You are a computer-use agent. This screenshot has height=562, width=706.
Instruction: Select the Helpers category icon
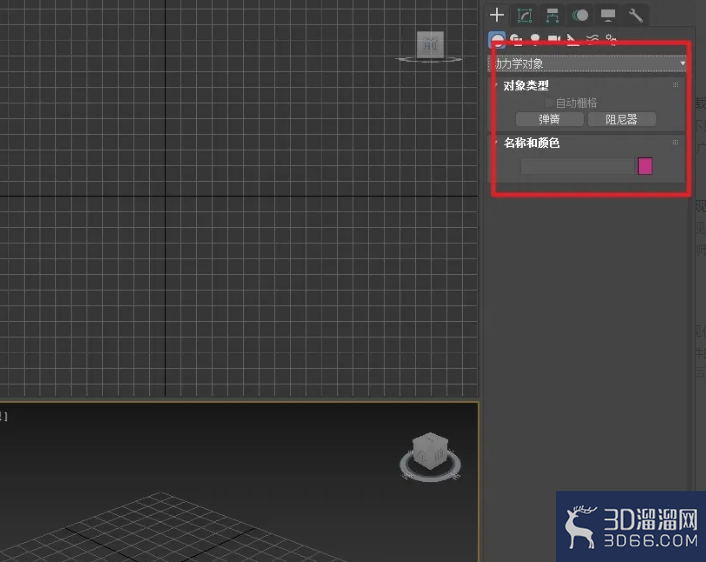click(572, 40)
